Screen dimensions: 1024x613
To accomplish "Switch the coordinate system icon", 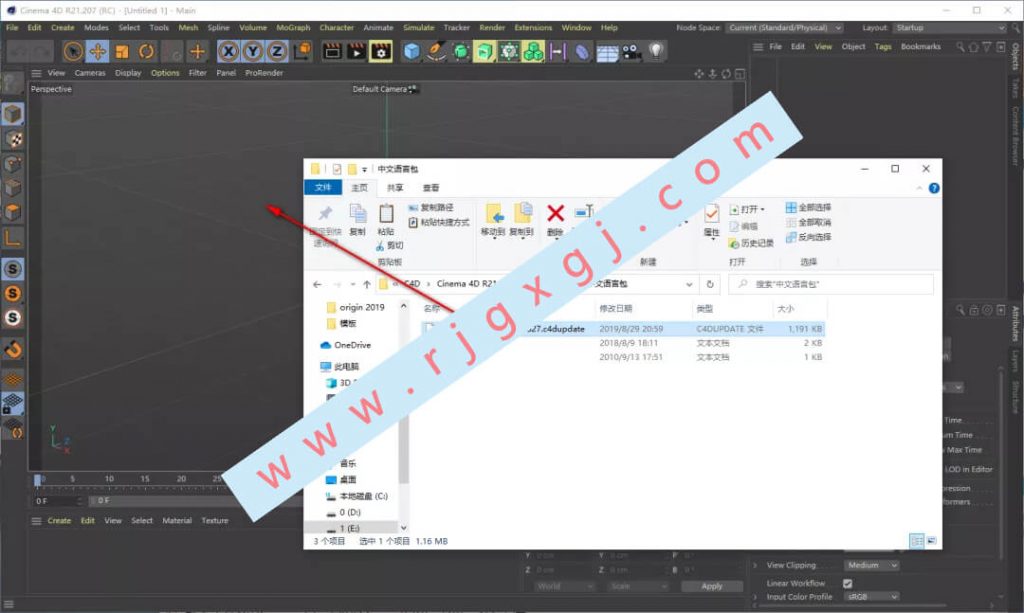I will (x=302, y=51).
